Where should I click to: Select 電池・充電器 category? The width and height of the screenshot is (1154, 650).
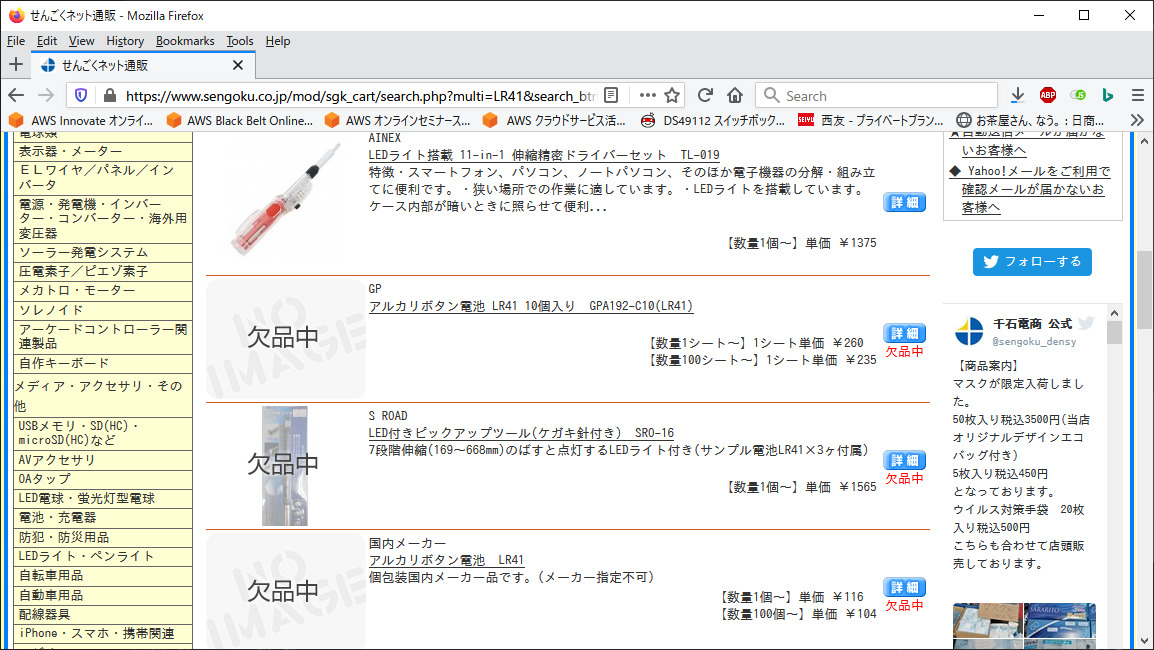[103, 518]
